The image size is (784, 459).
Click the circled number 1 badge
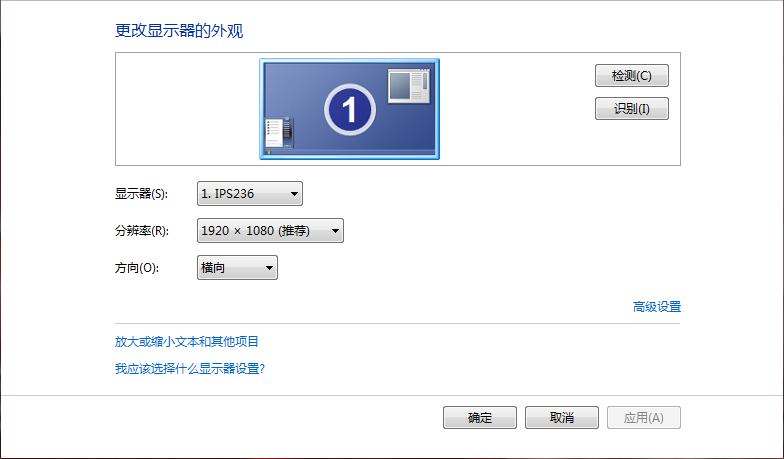tap(350, 110)
